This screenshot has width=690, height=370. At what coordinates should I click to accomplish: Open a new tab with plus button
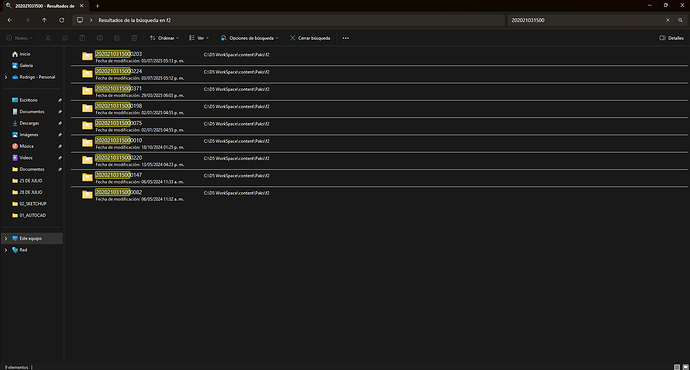click(x=97, y=6)
